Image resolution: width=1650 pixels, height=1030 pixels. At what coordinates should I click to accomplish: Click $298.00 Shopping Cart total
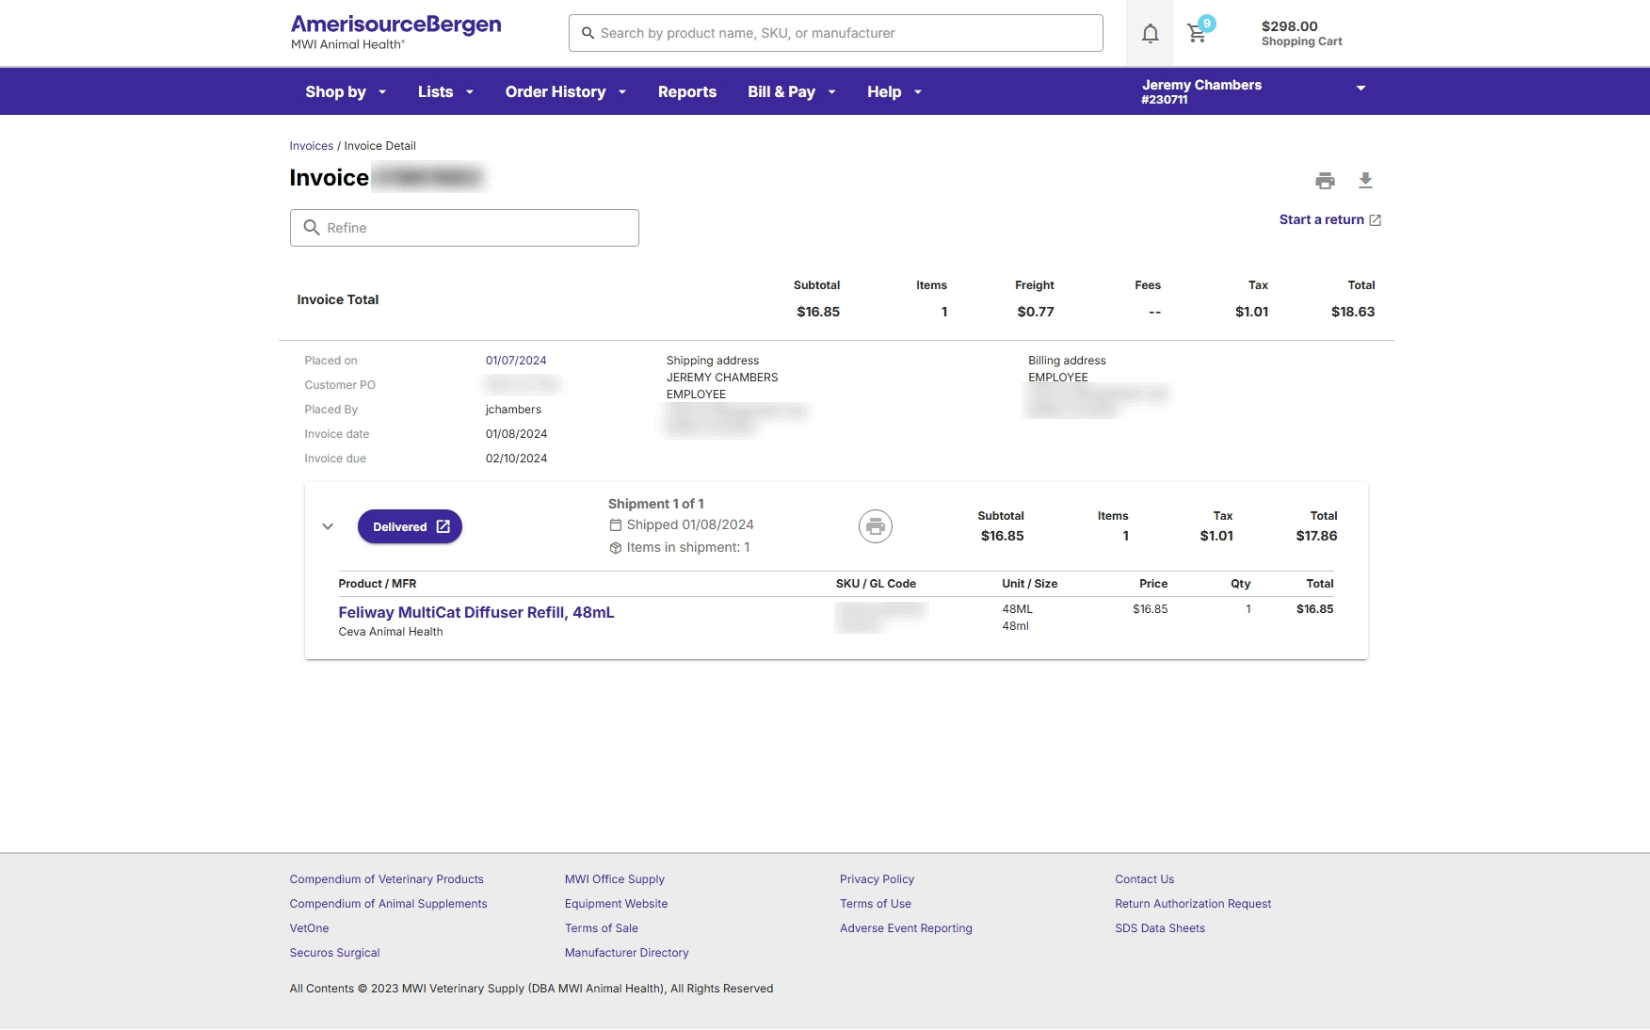coord(1301,33)
